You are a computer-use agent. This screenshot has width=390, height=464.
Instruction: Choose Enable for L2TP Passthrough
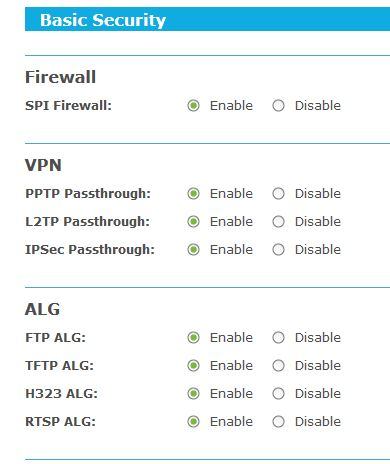(193, 222)
